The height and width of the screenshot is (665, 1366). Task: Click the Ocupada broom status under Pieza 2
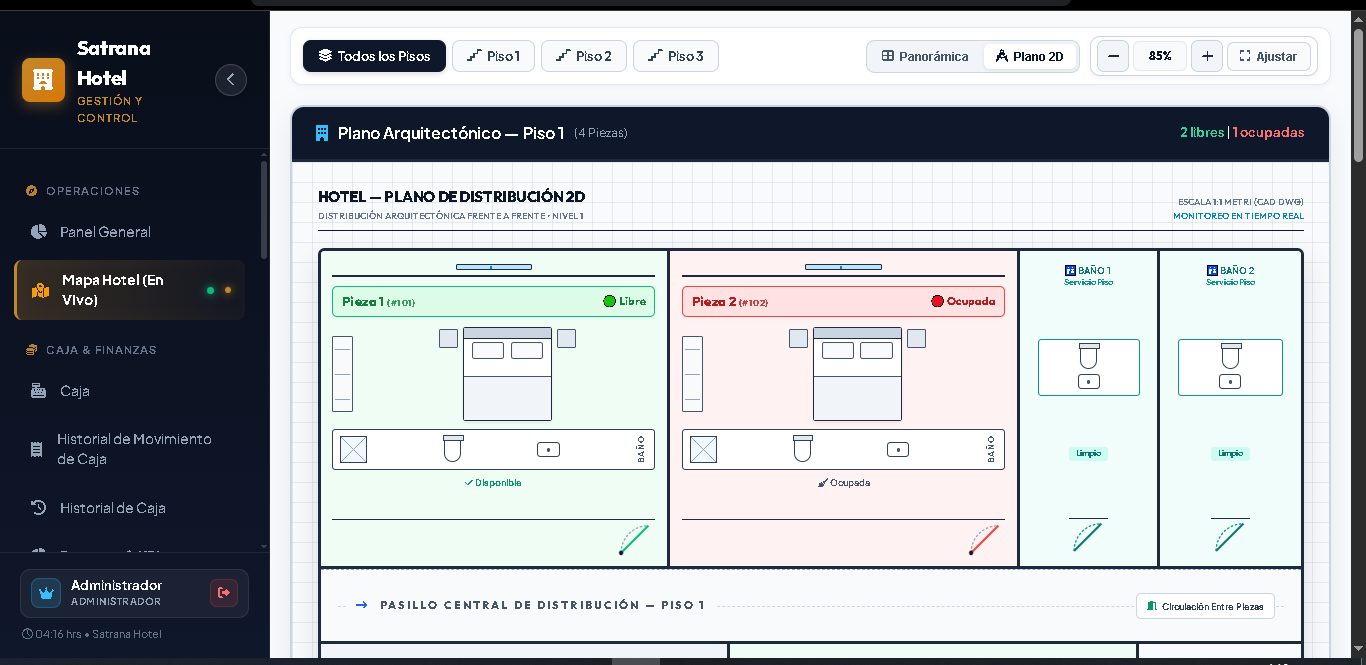pyautogui.click(x=843, y=483)
